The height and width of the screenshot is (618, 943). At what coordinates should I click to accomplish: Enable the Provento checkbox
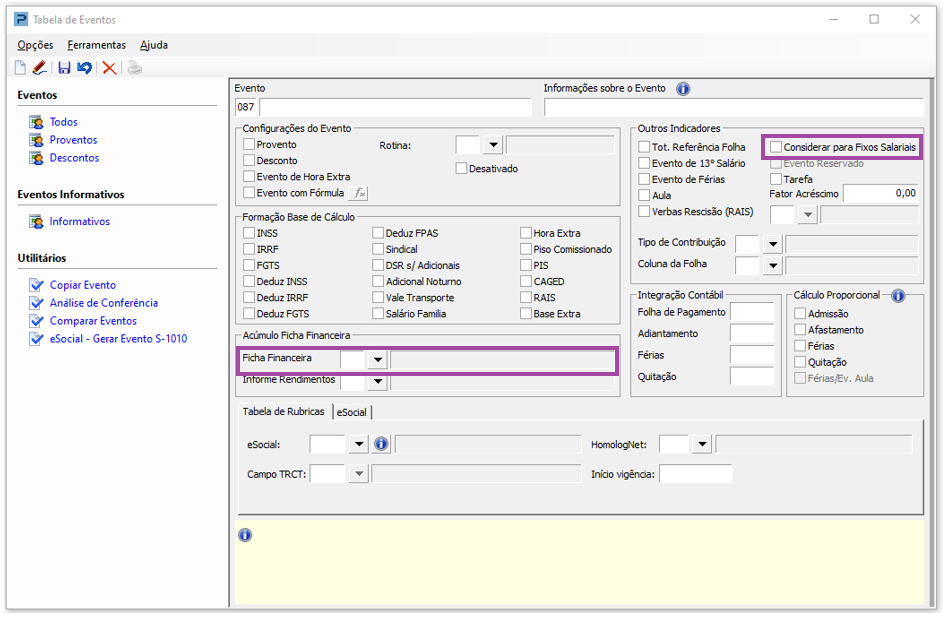pos(250,145)
